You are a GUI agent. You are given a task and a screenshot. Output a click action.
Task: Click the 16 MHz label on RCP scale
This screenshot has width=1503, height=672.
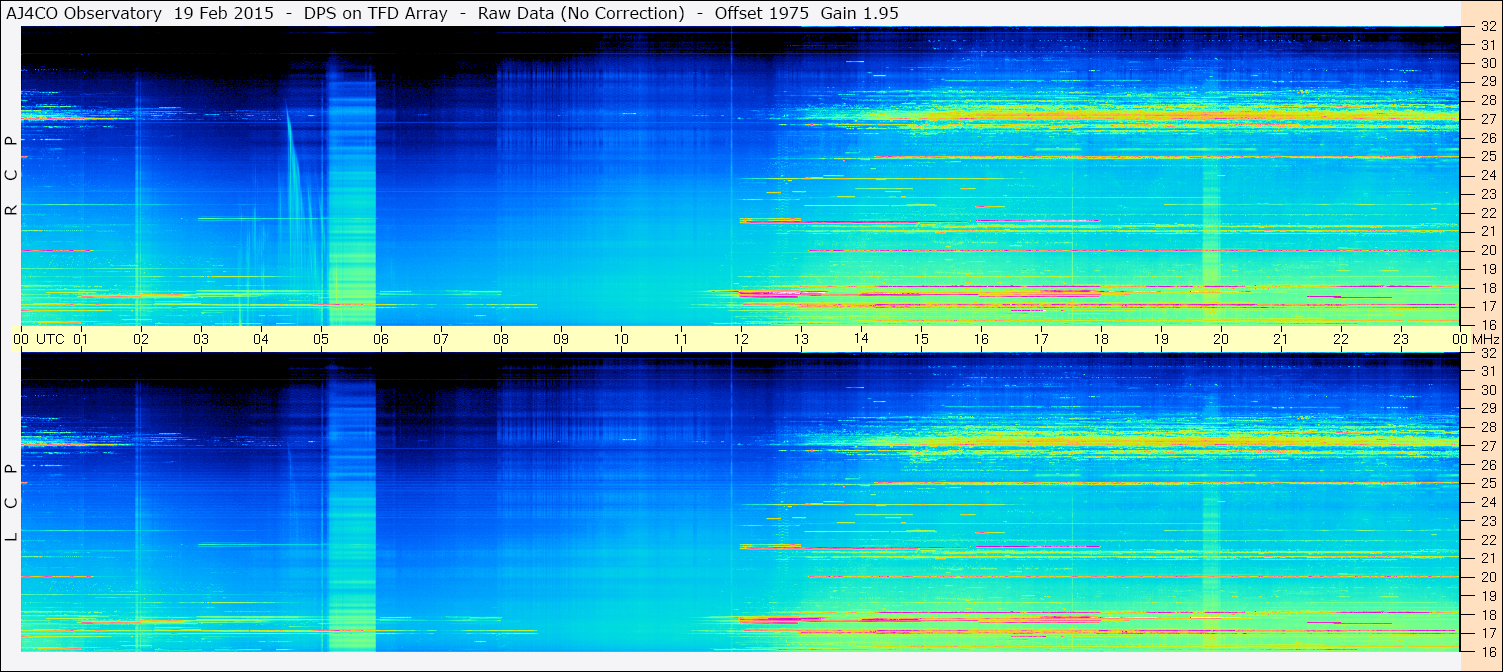pyautogui.click(x=1488, y=325)
